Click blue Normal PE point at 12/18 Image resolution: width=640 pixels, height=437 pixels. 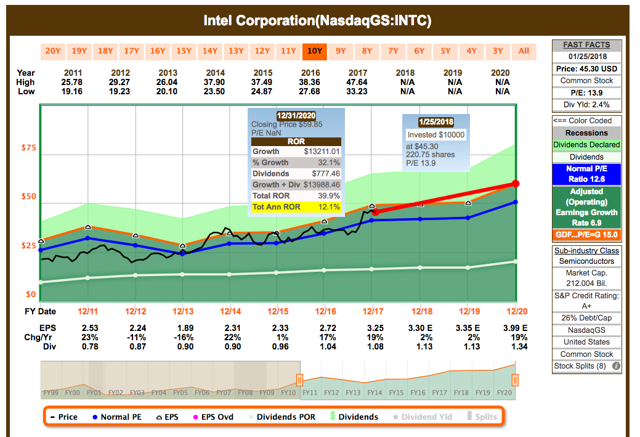(420, 219)
